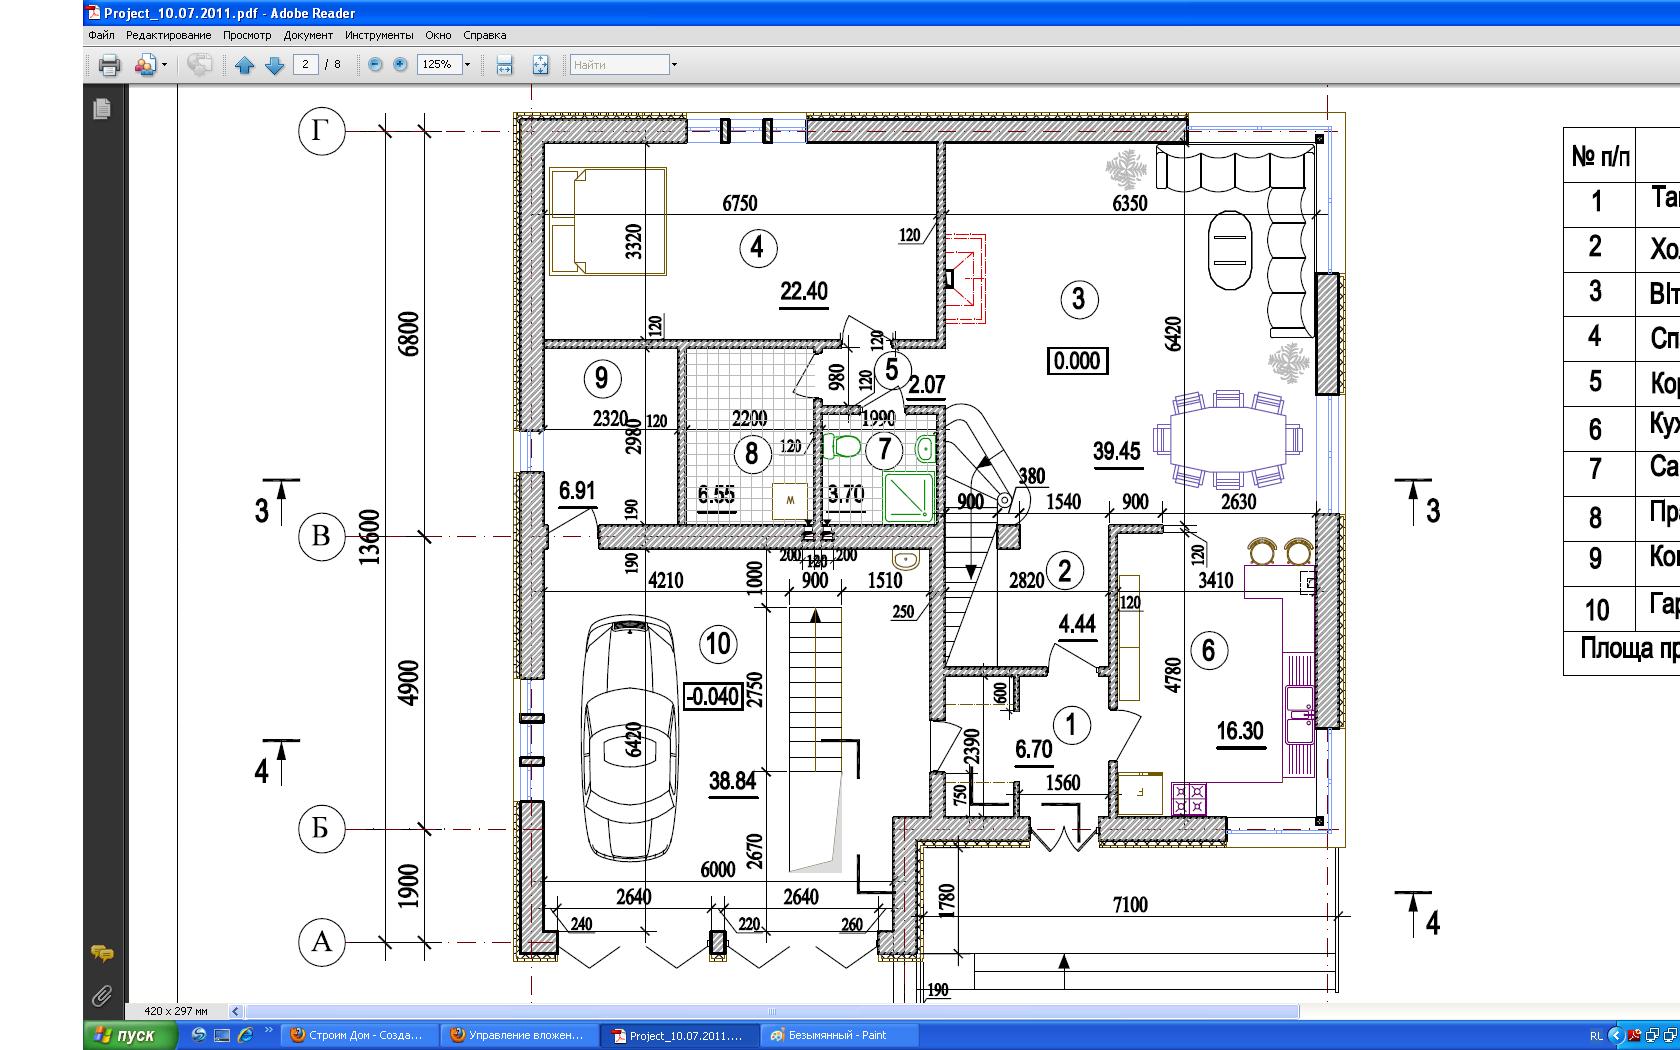Click the Print icon in toolbar
Screen dimensions: 1680x1050
click(x=109, y=65)
